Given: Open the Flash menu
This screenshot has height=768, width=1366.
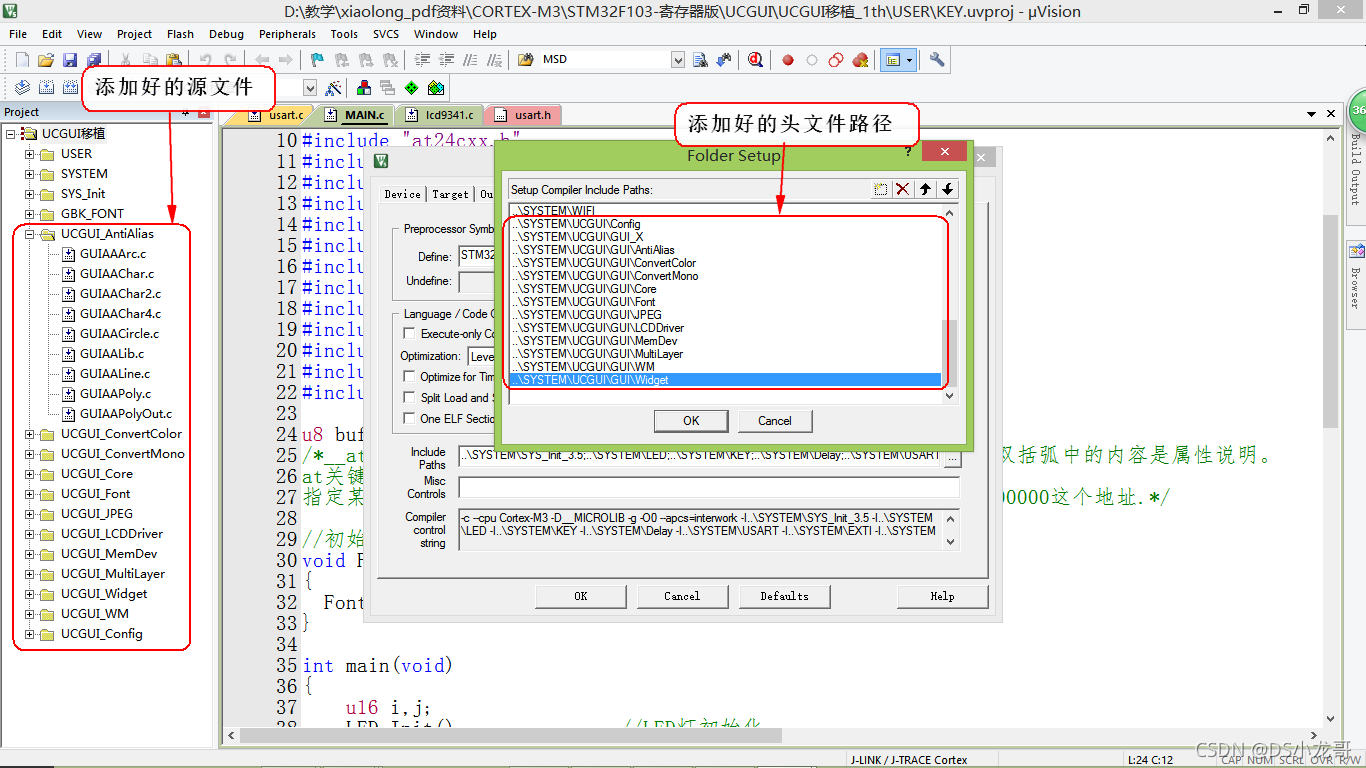Looking at the screenshot, I should [x=181, y=34].
